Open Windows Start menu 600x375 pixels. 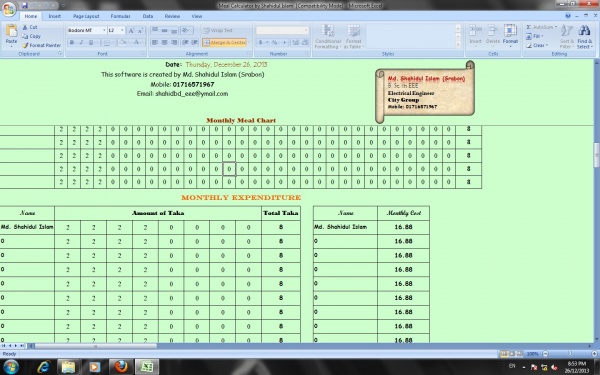10,367
